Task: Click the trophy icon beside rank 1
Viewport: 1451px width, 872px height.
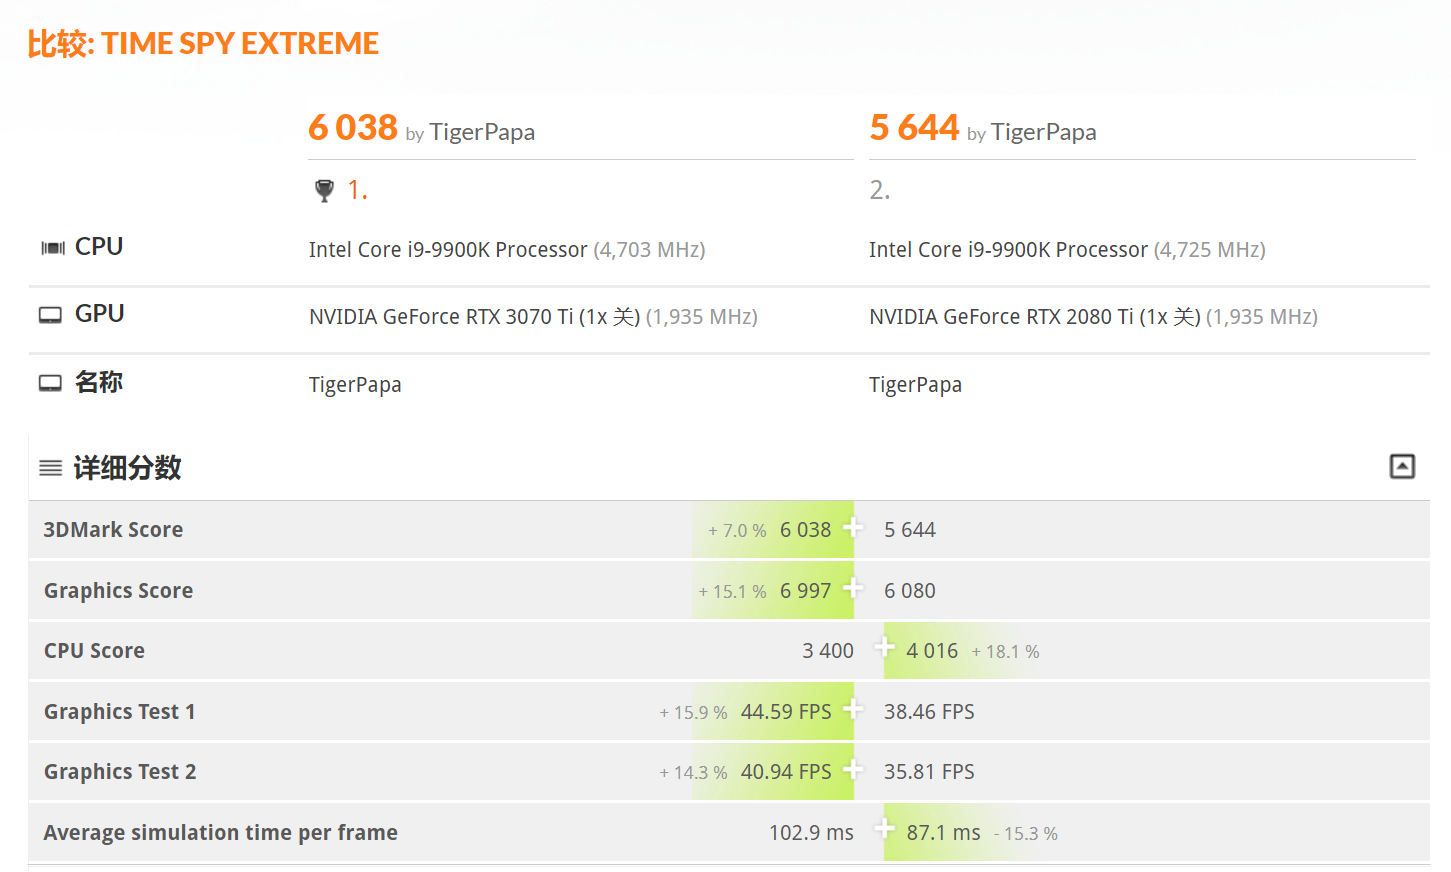Action: tap(324, 190)
